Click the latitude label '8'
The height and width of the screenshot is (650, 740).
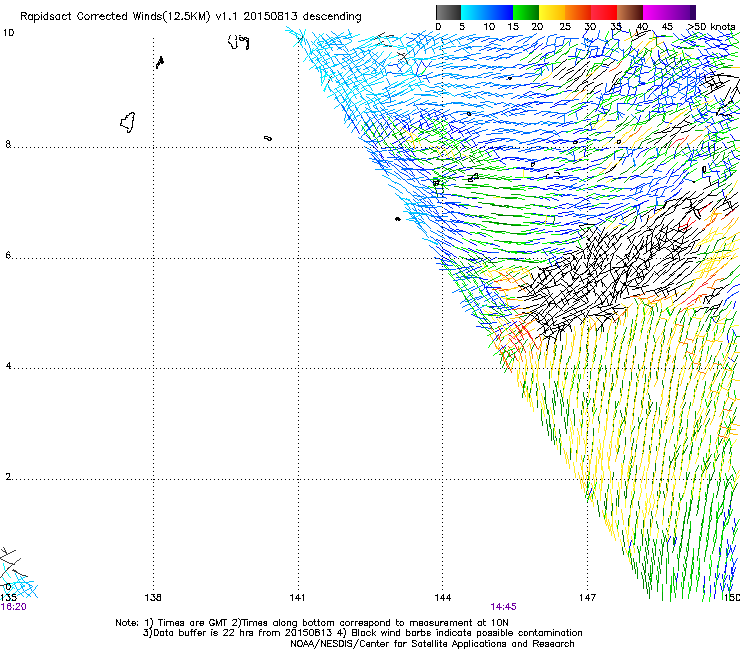tap(8, 144)
